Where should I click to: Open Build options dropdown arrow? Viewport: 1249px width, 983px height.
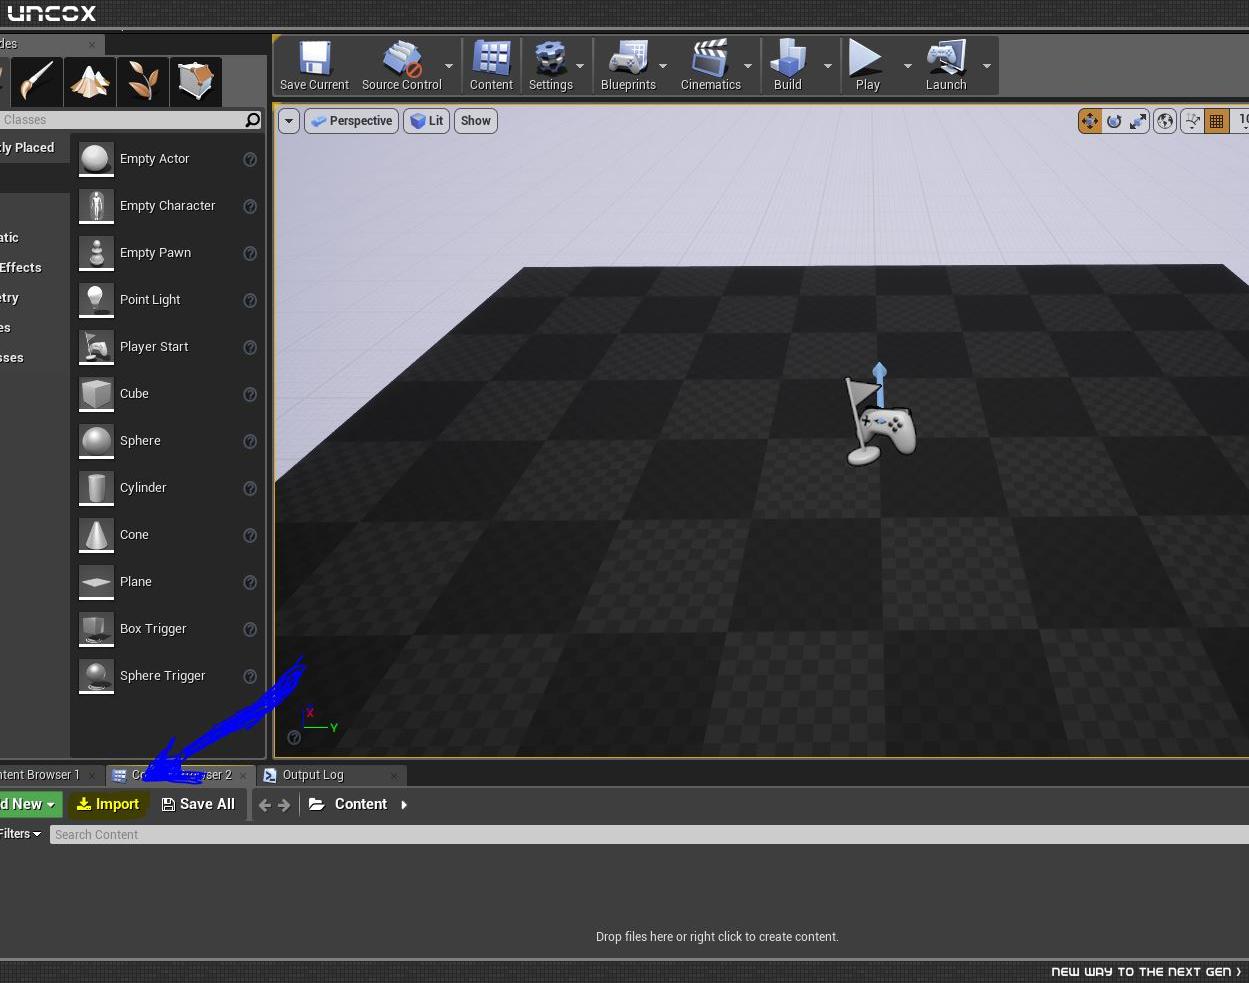828,66
